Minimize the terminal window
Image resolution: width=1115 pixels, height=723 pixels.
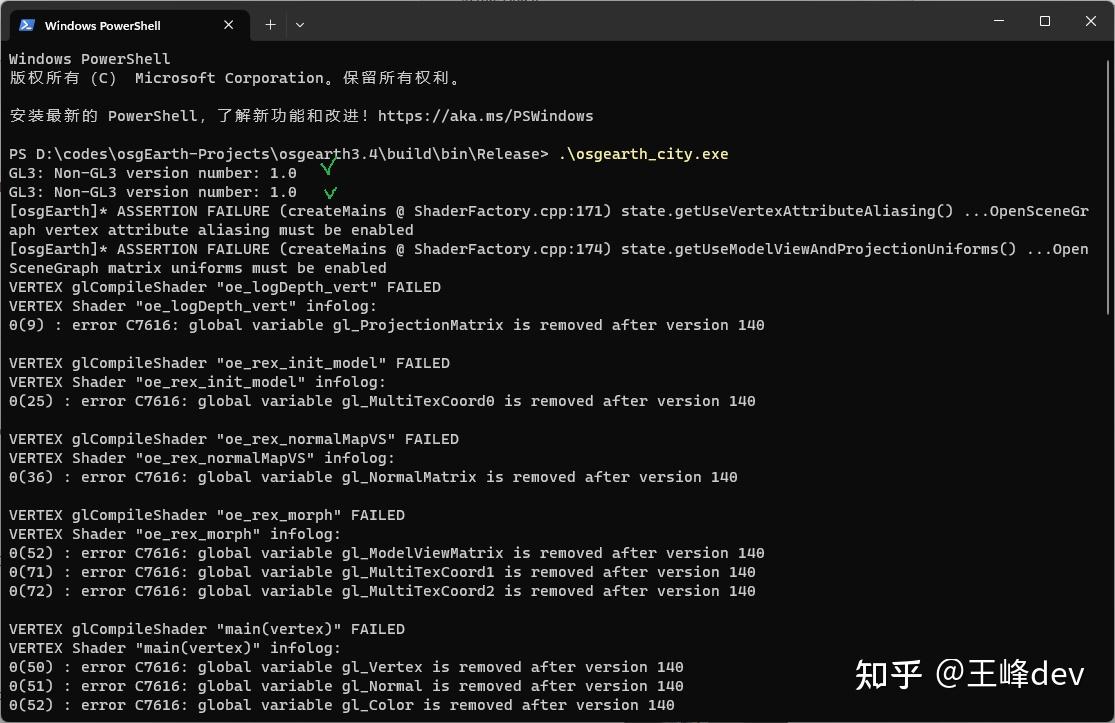coord(998,21)
